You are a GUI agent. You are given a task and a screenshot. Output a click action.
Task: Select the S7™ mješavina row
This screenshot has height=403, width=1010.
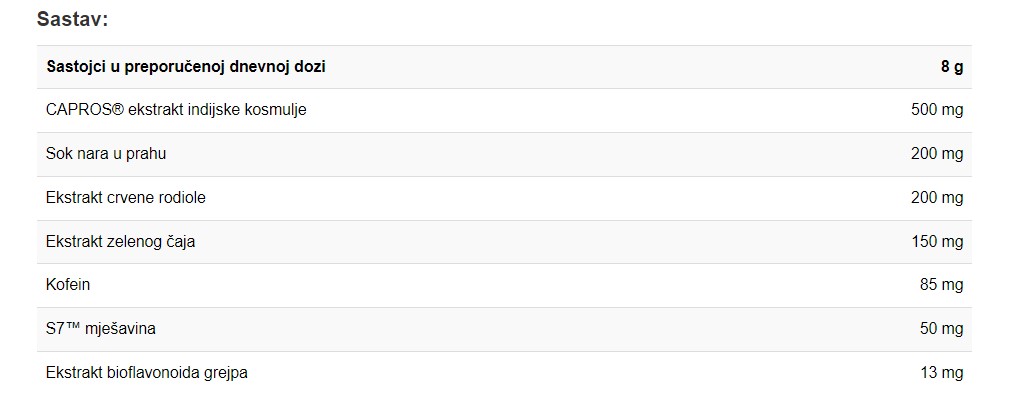tap(504, 329)
